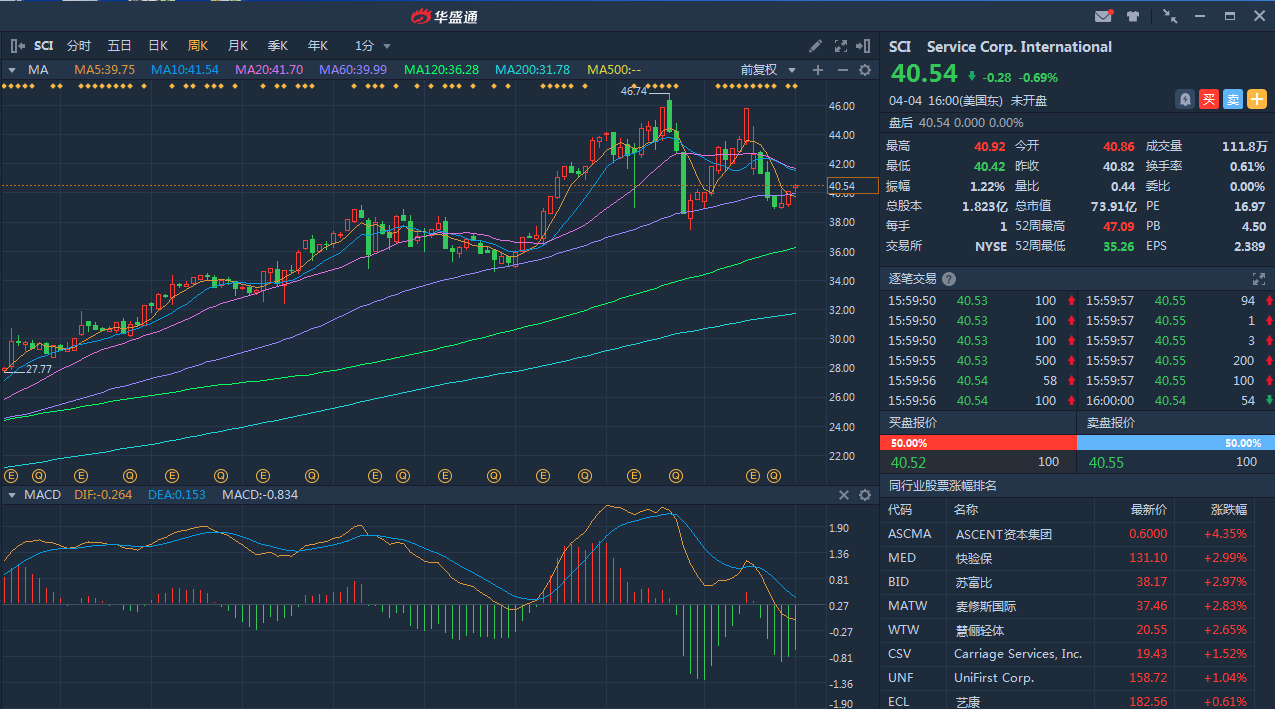Click the price alert bell icon
Image resolution: width=1275 pixels, height=709 pixels.
tap(1185, 99)
